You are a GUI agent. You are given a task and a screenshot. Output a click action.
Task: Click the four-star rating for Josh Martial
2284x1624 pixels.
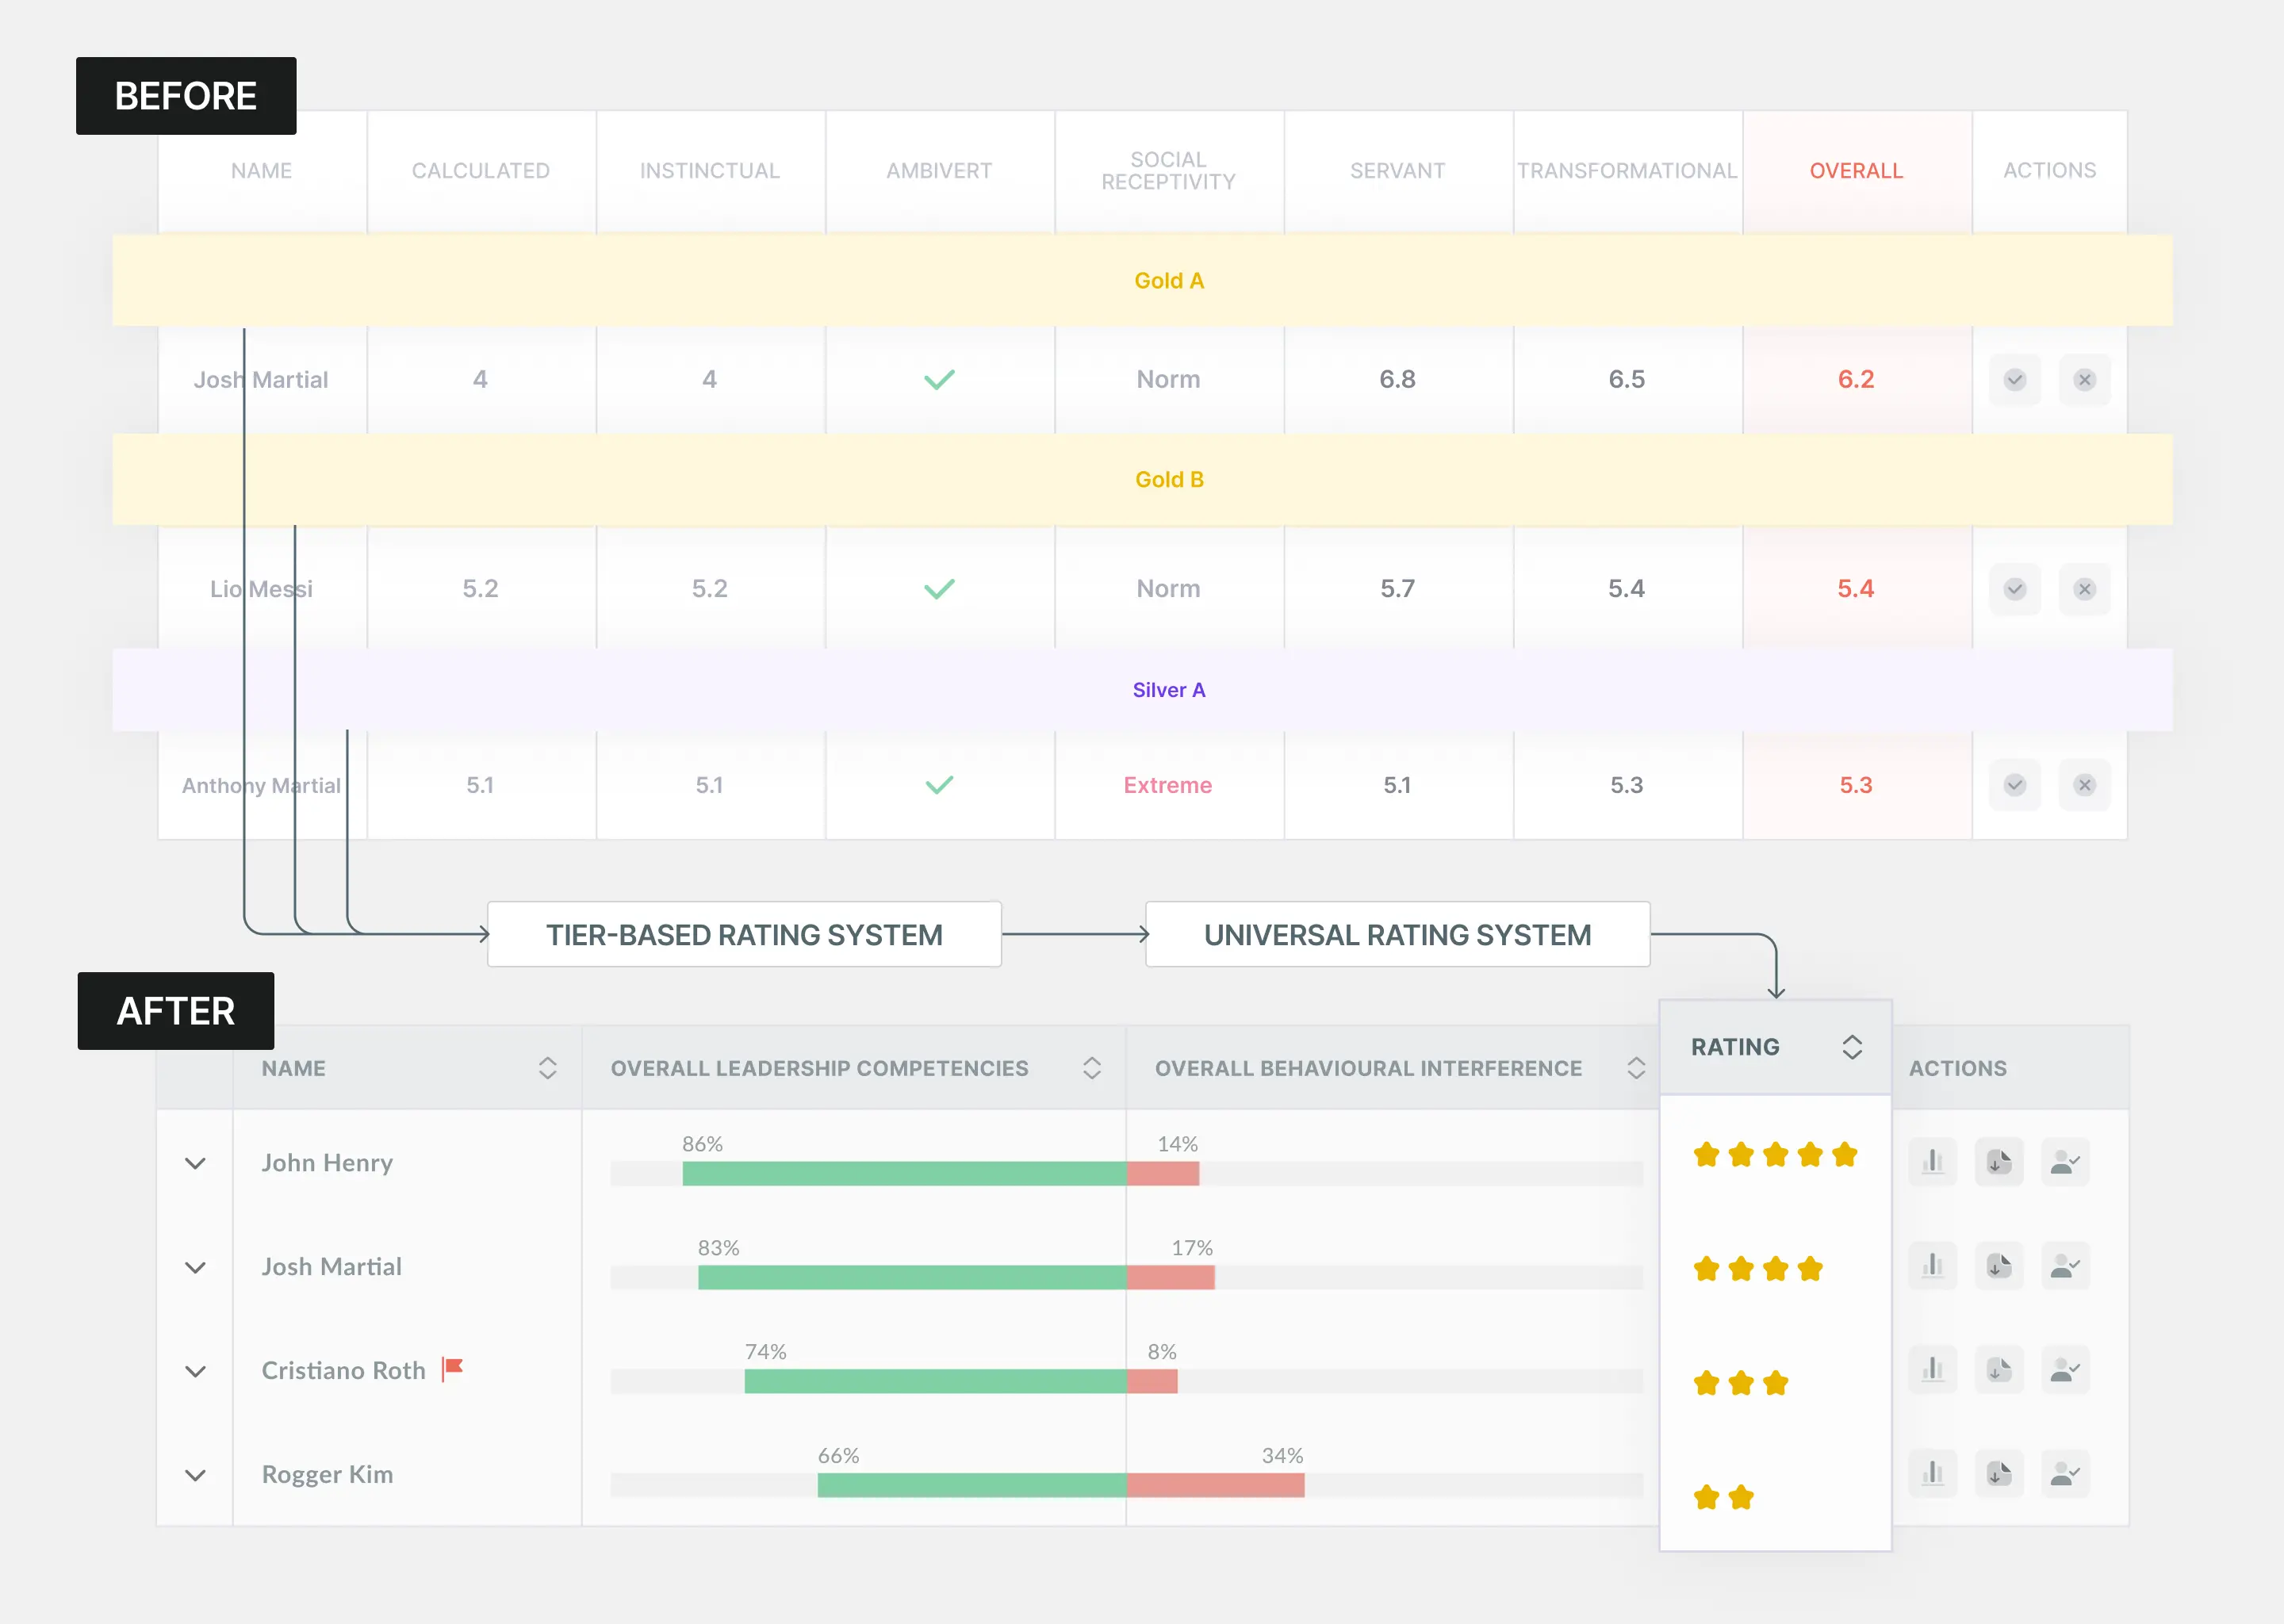click(x=1757, y=1268)
